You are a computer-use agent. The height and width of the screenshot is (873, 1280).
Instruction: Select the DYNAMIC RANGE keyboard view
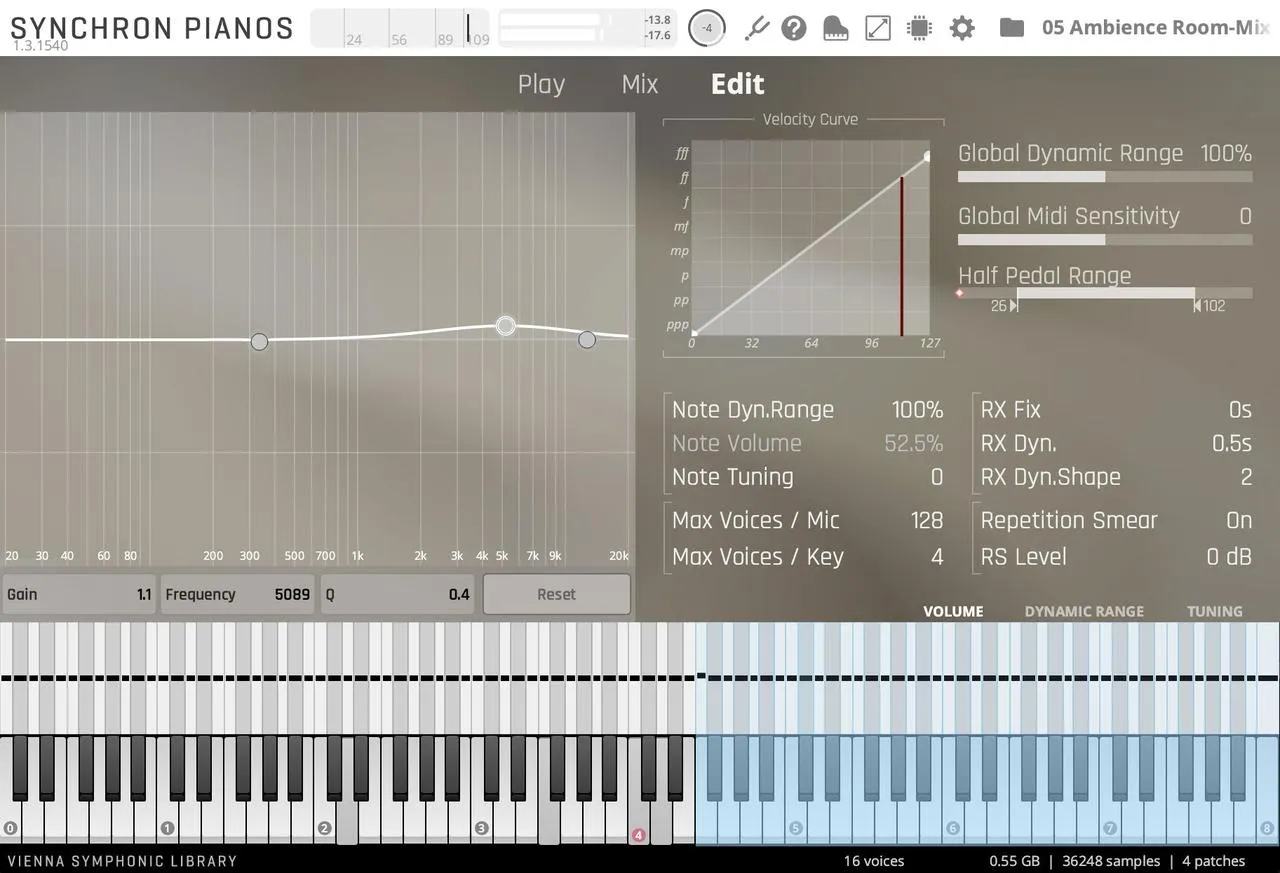click(1084, 611)
